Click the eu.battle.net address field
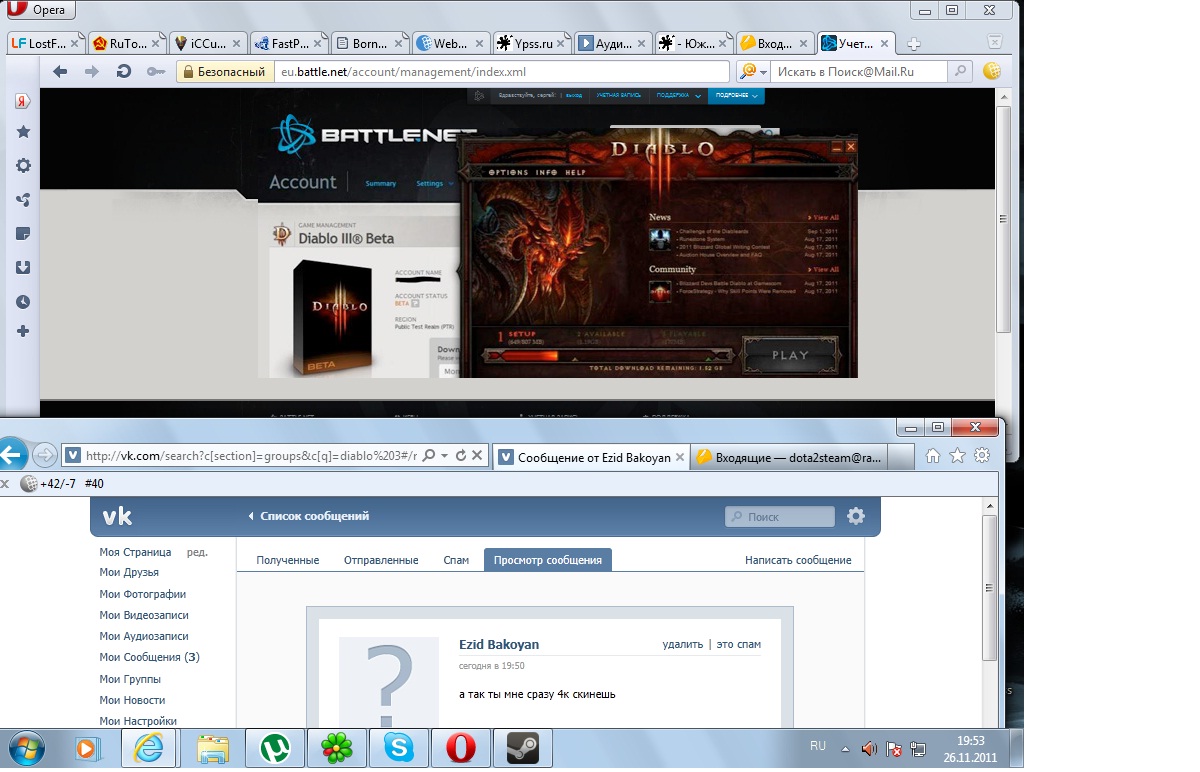Image resolution: width=1200 pixels, height=772 pixels. click(503, 72)
